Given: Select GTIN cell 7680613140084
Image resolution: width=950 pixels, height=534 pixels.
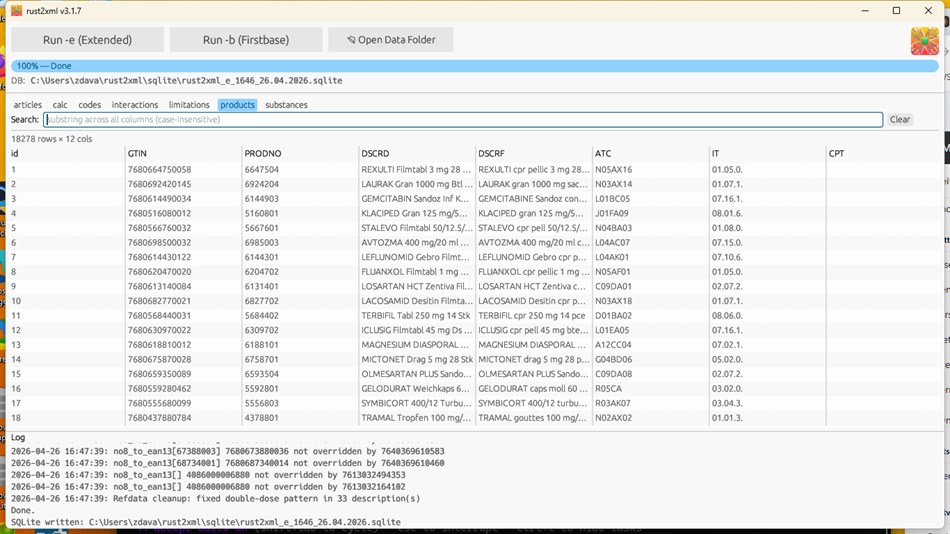Looking at the screenshot, I should point(159,286).
